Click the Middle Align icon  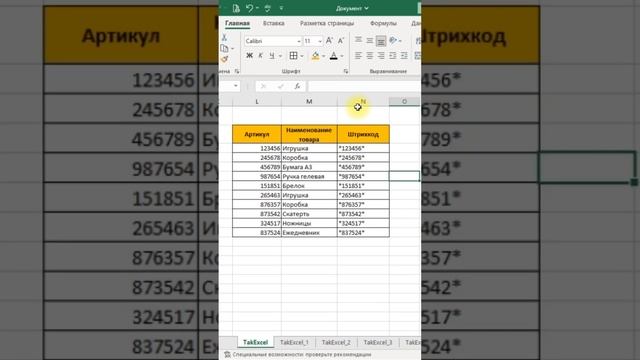pyautogui.click(x=369, y=40)
